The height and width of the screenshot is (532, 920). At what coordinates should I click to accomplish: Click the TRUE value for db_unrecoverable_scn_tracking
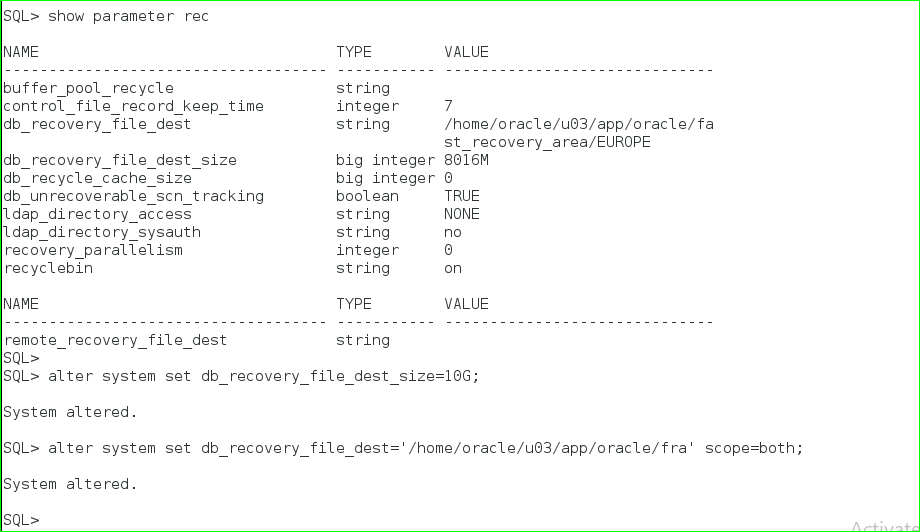click(x=462, y=196)
